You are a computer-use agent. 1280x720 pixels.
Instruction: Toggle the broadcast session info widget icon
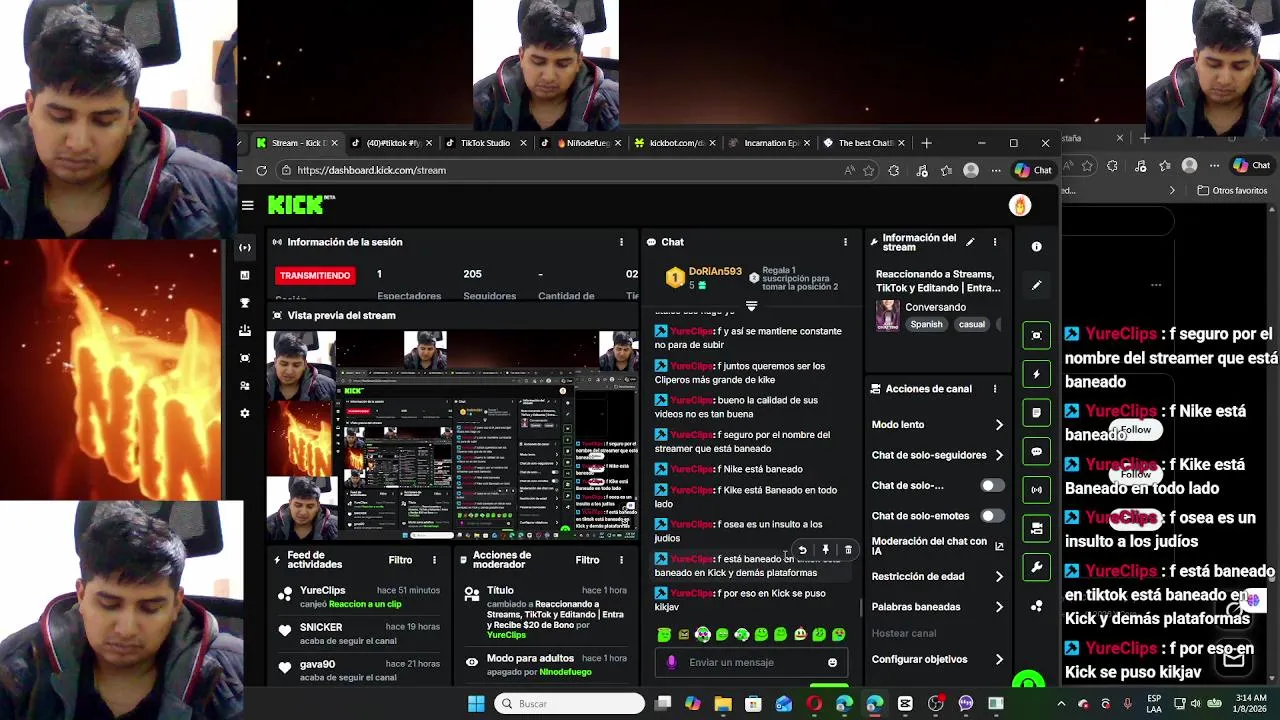pos(1036,490)
